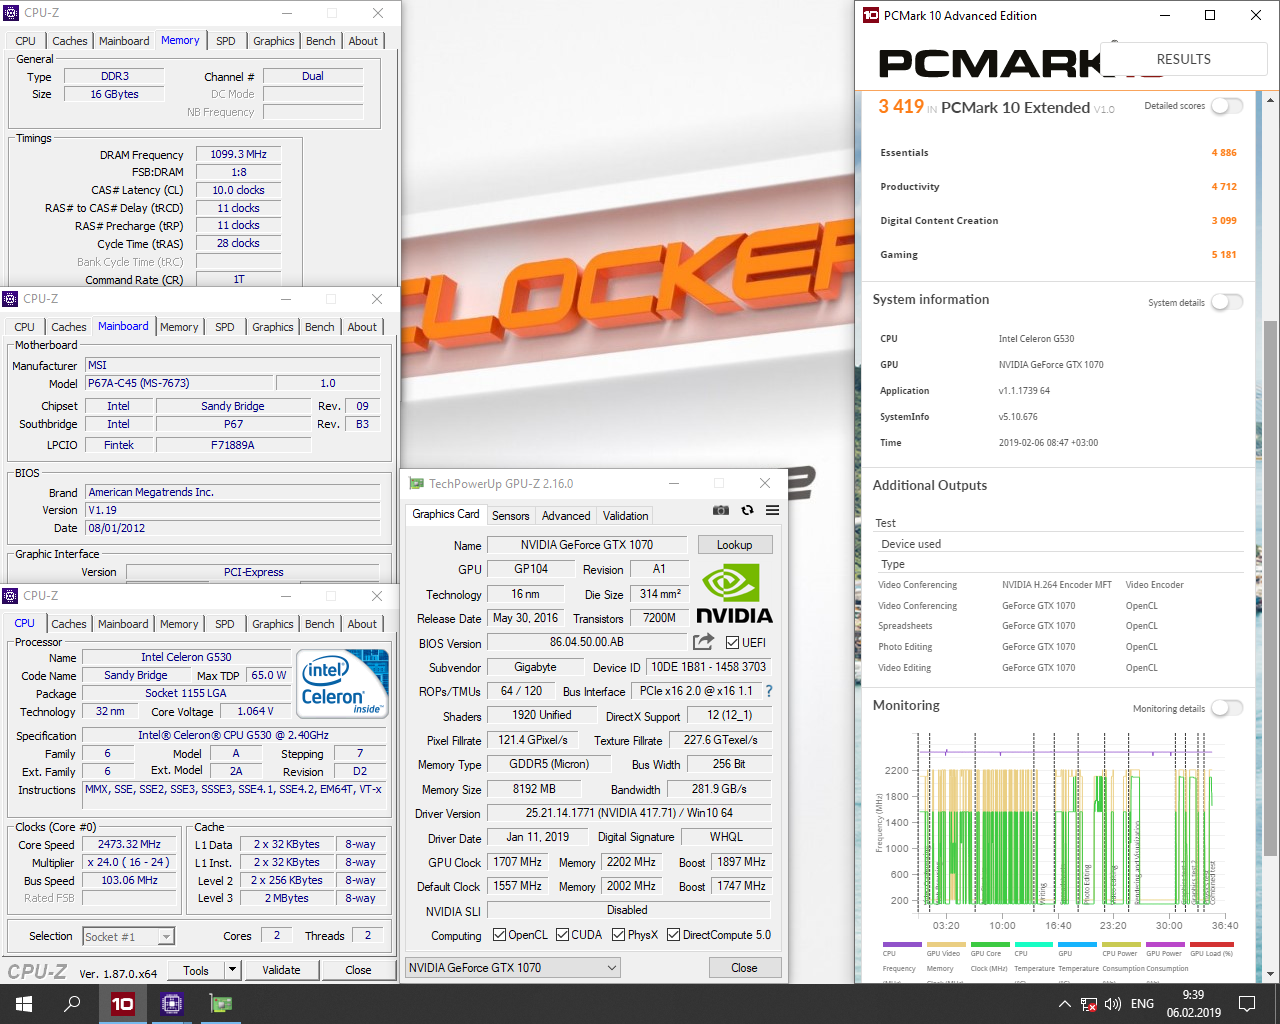The image size is (1280, 1024).
Task: Toggle the PhysX checkbox
Action: tap(619, 935)
